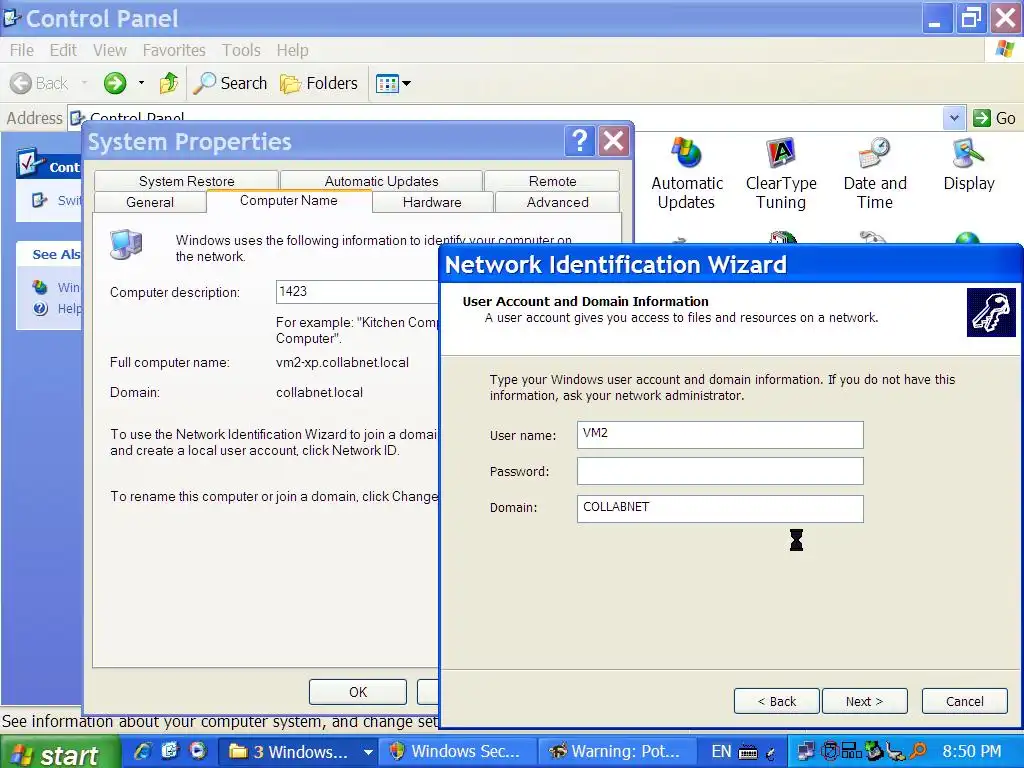Click the User name field
This screenshot has width=1024, height=768.
coord(720,435)
